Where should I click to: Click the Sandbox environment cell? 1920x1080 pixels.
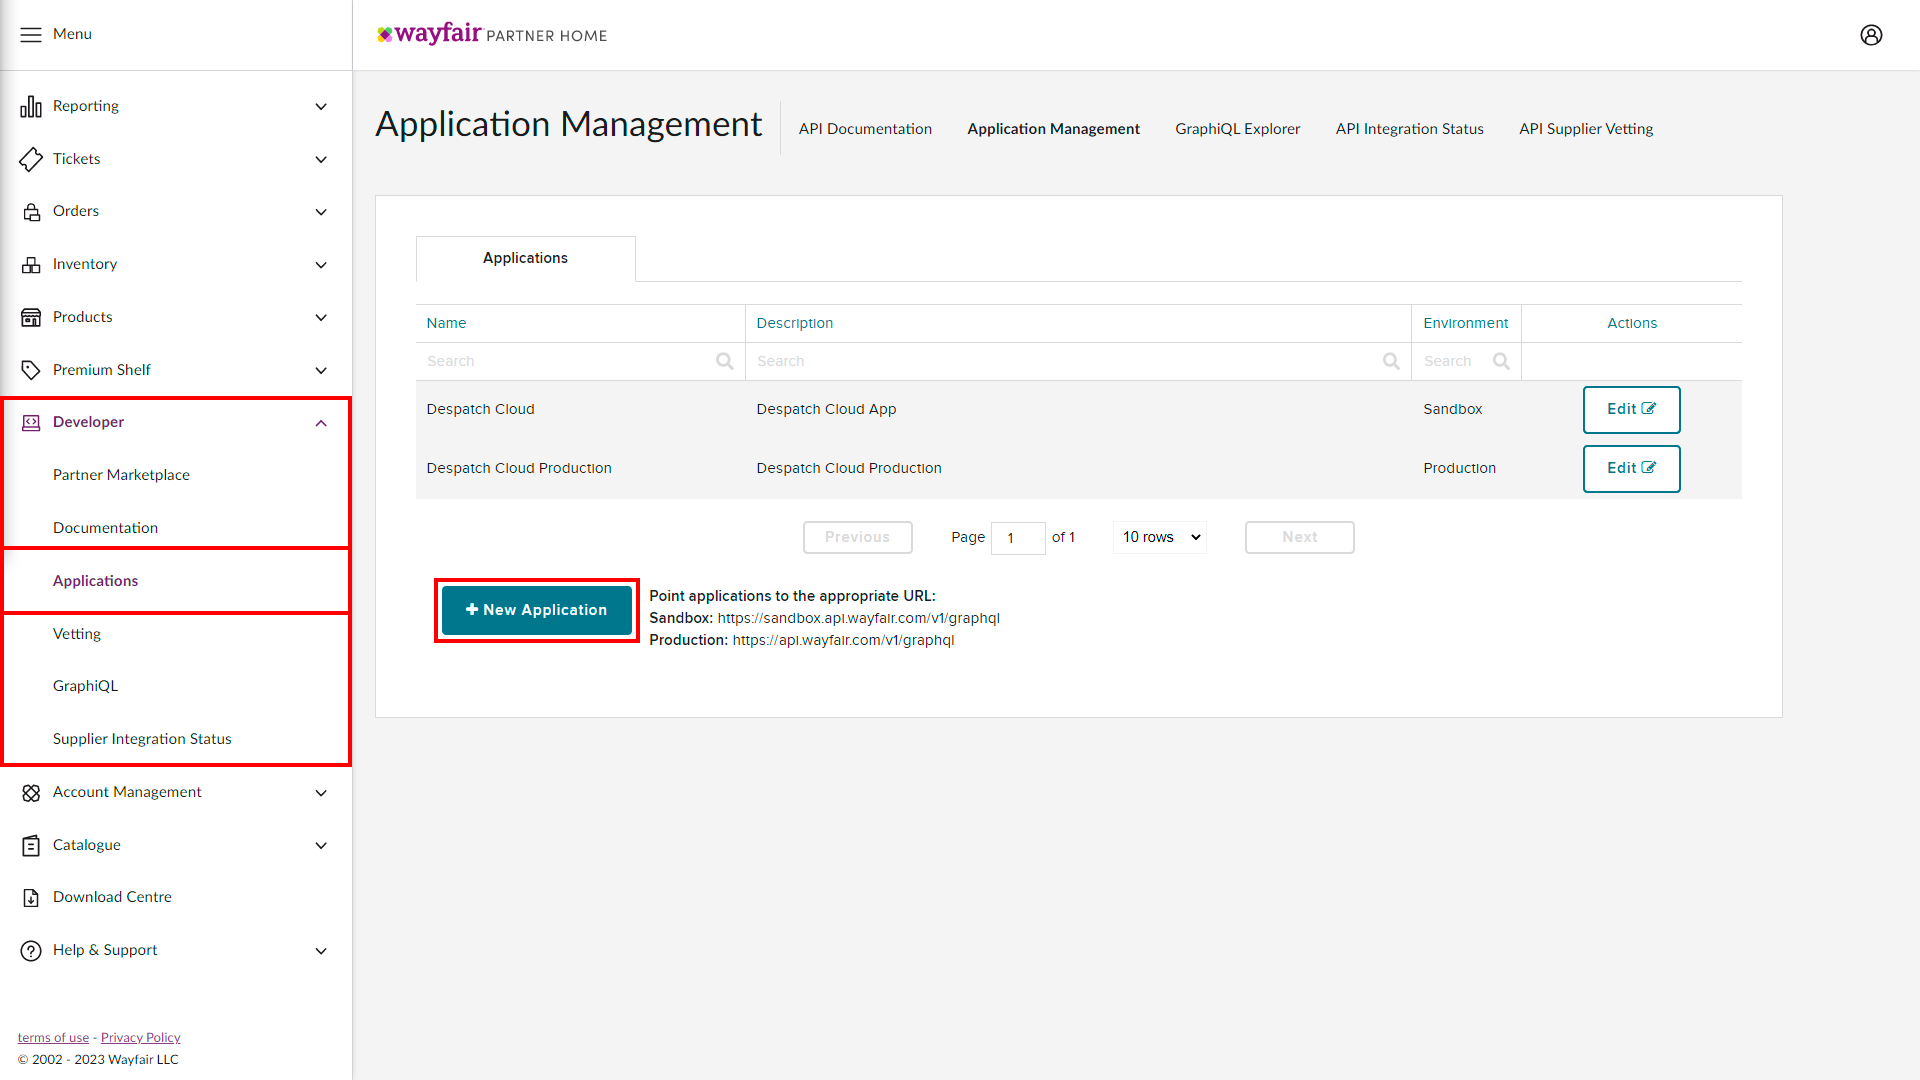pos(1452,409)
